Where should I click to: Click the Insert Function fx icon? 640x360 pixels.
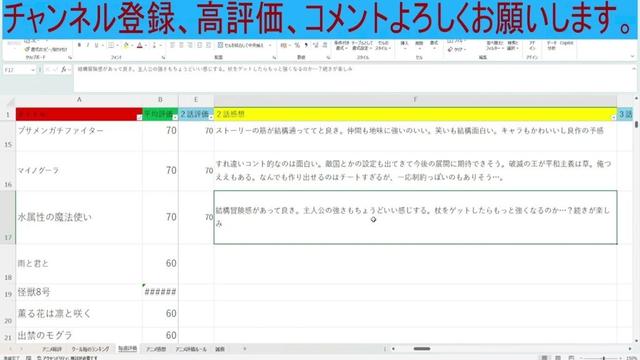pyautogui.click(x=64, y=70)
